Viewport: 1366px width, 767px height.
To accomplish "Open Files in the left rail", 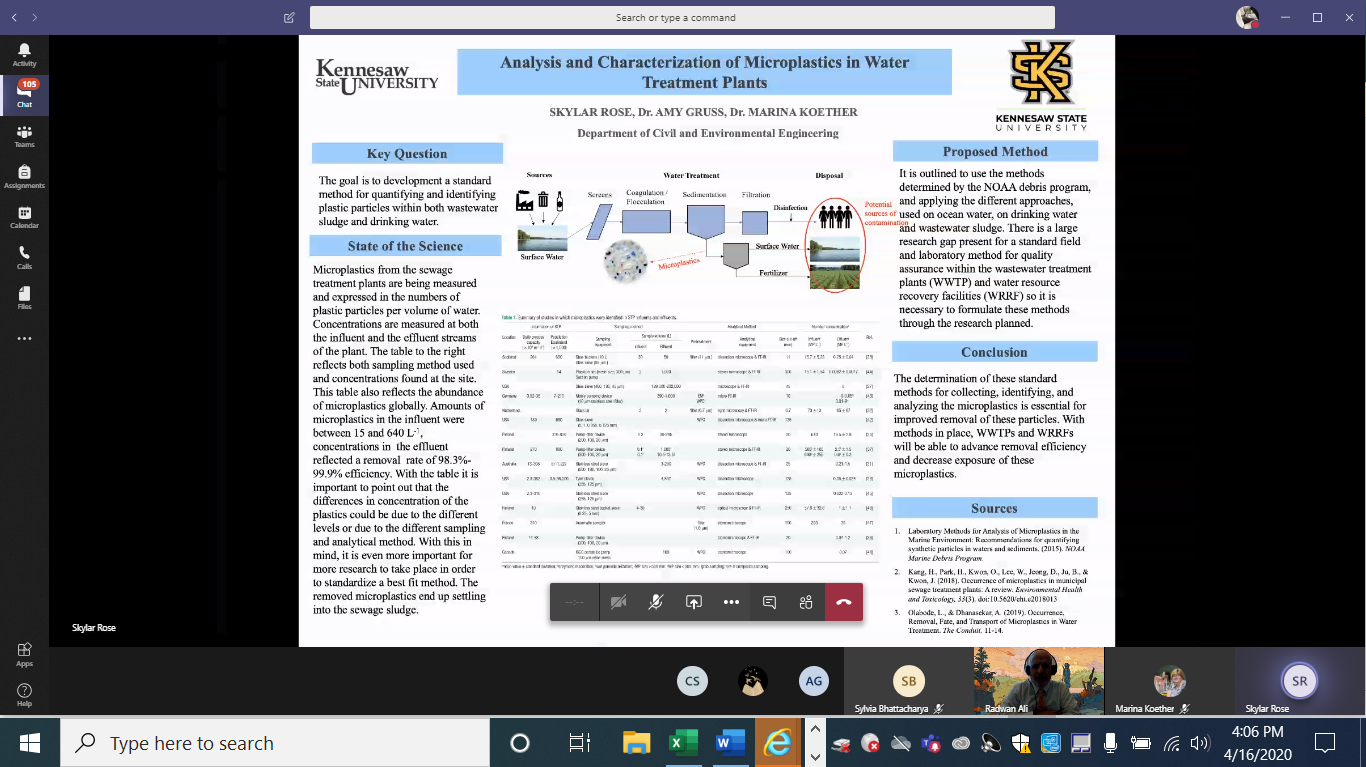I will click(24, 298).
